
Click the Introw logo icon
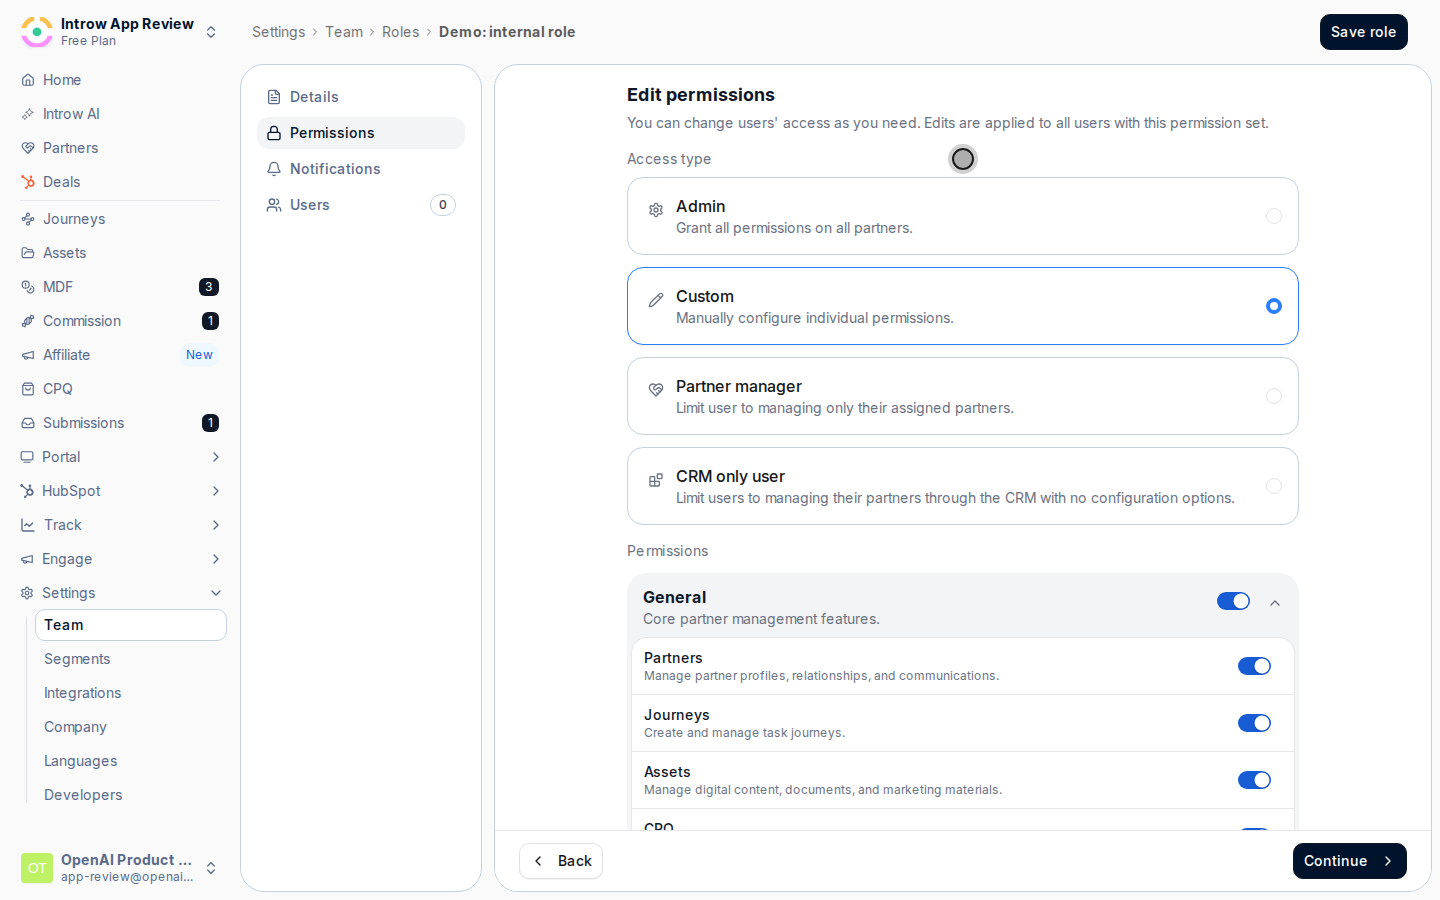pos(37,32)
